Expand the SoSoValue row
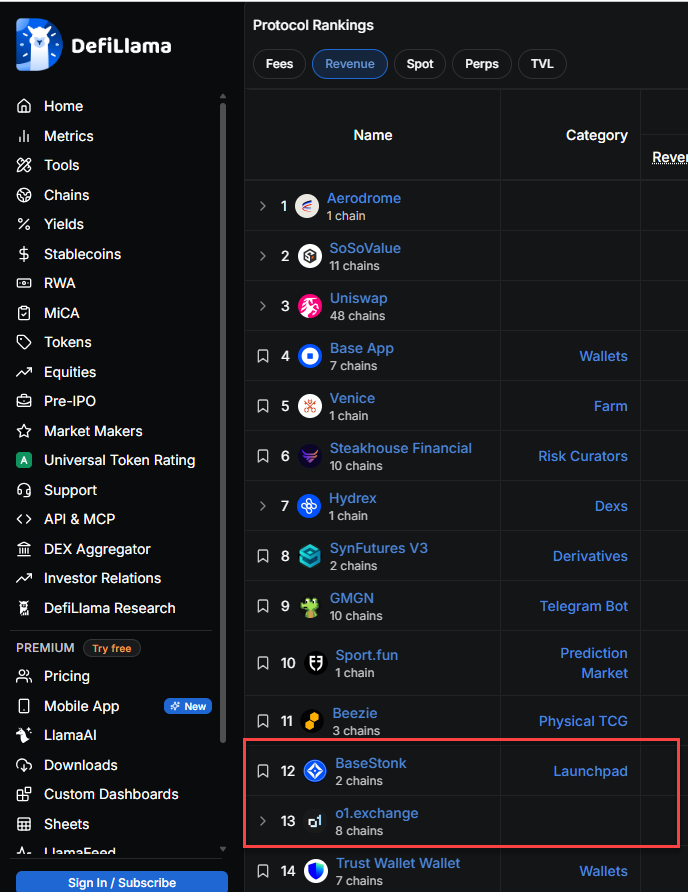688x892 pixels. point(263,256)
